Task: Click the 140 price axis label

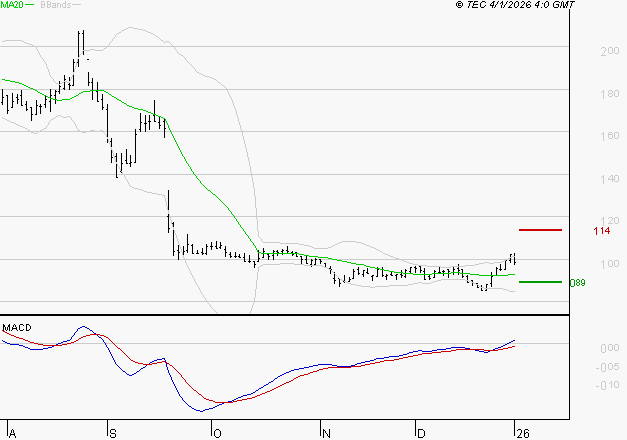Action: (609, 179)
